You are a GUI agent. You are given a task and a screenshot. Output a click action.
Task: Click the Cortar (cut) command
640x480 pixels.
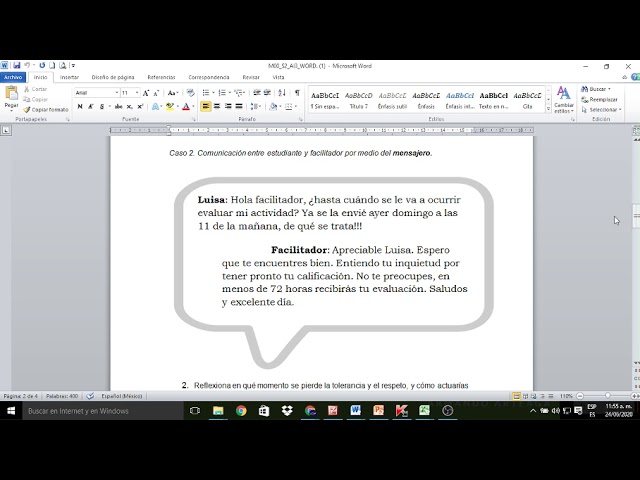point(36,89)
